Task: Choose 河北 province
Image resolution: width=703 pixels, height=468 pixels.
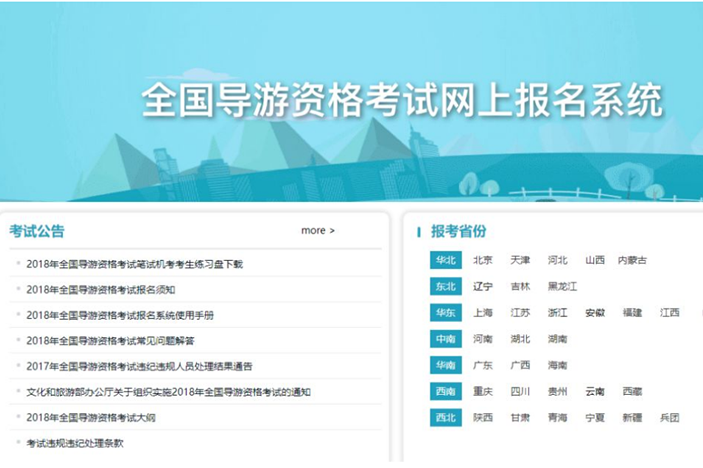Action: 557,260
